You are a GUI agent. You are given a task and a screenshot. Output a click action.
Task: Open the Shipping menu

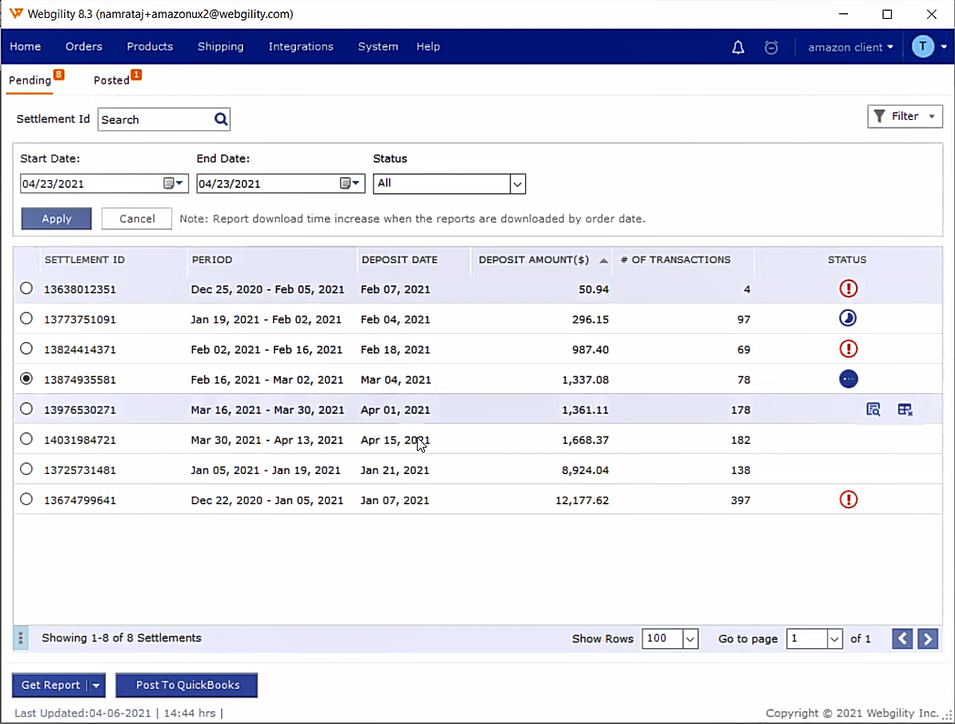[x=220, y=47]
